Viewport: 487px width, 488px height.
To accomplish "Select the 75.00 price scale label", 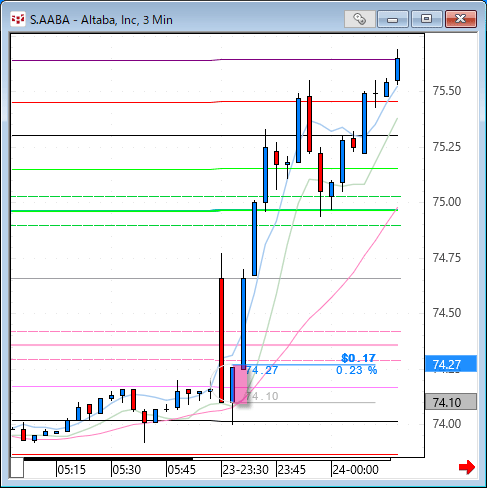I will (447, 202).
